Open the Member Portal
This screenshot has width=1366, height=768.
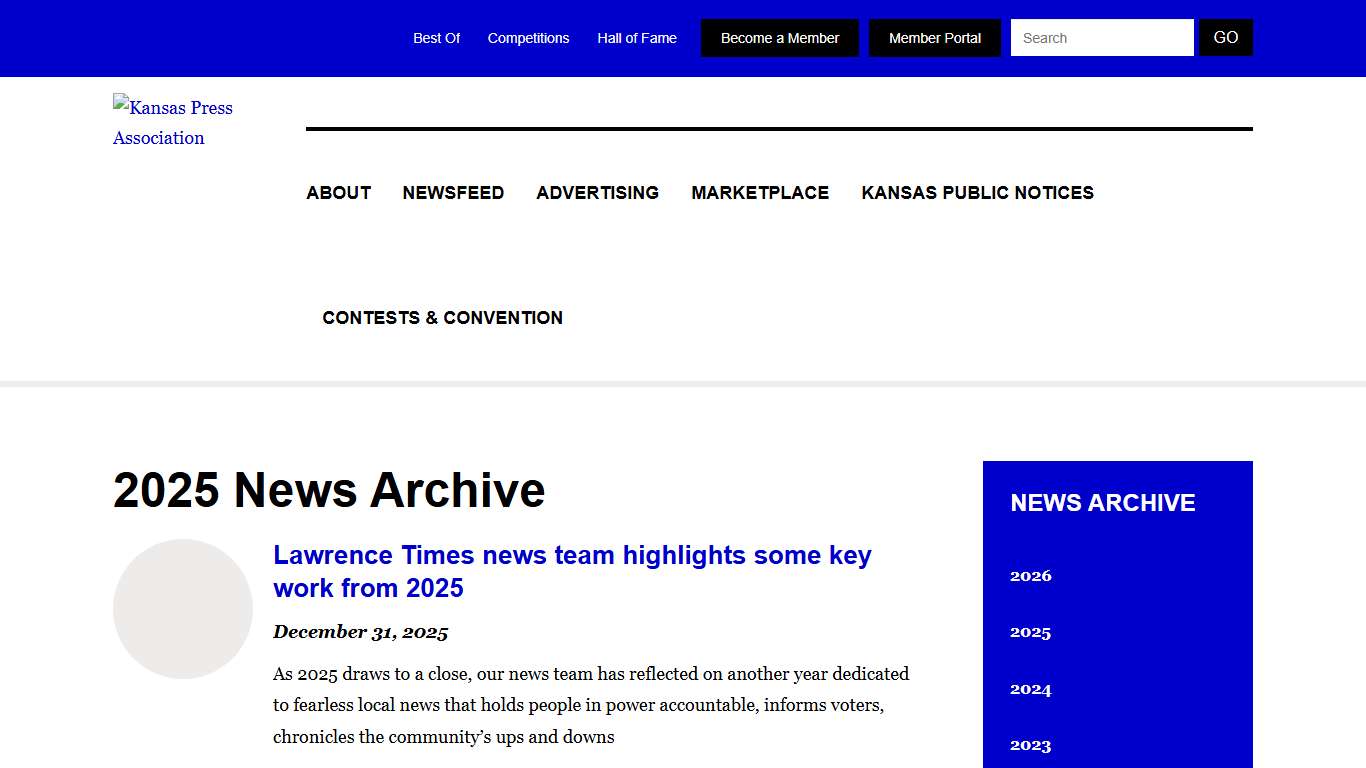(934, 37)
